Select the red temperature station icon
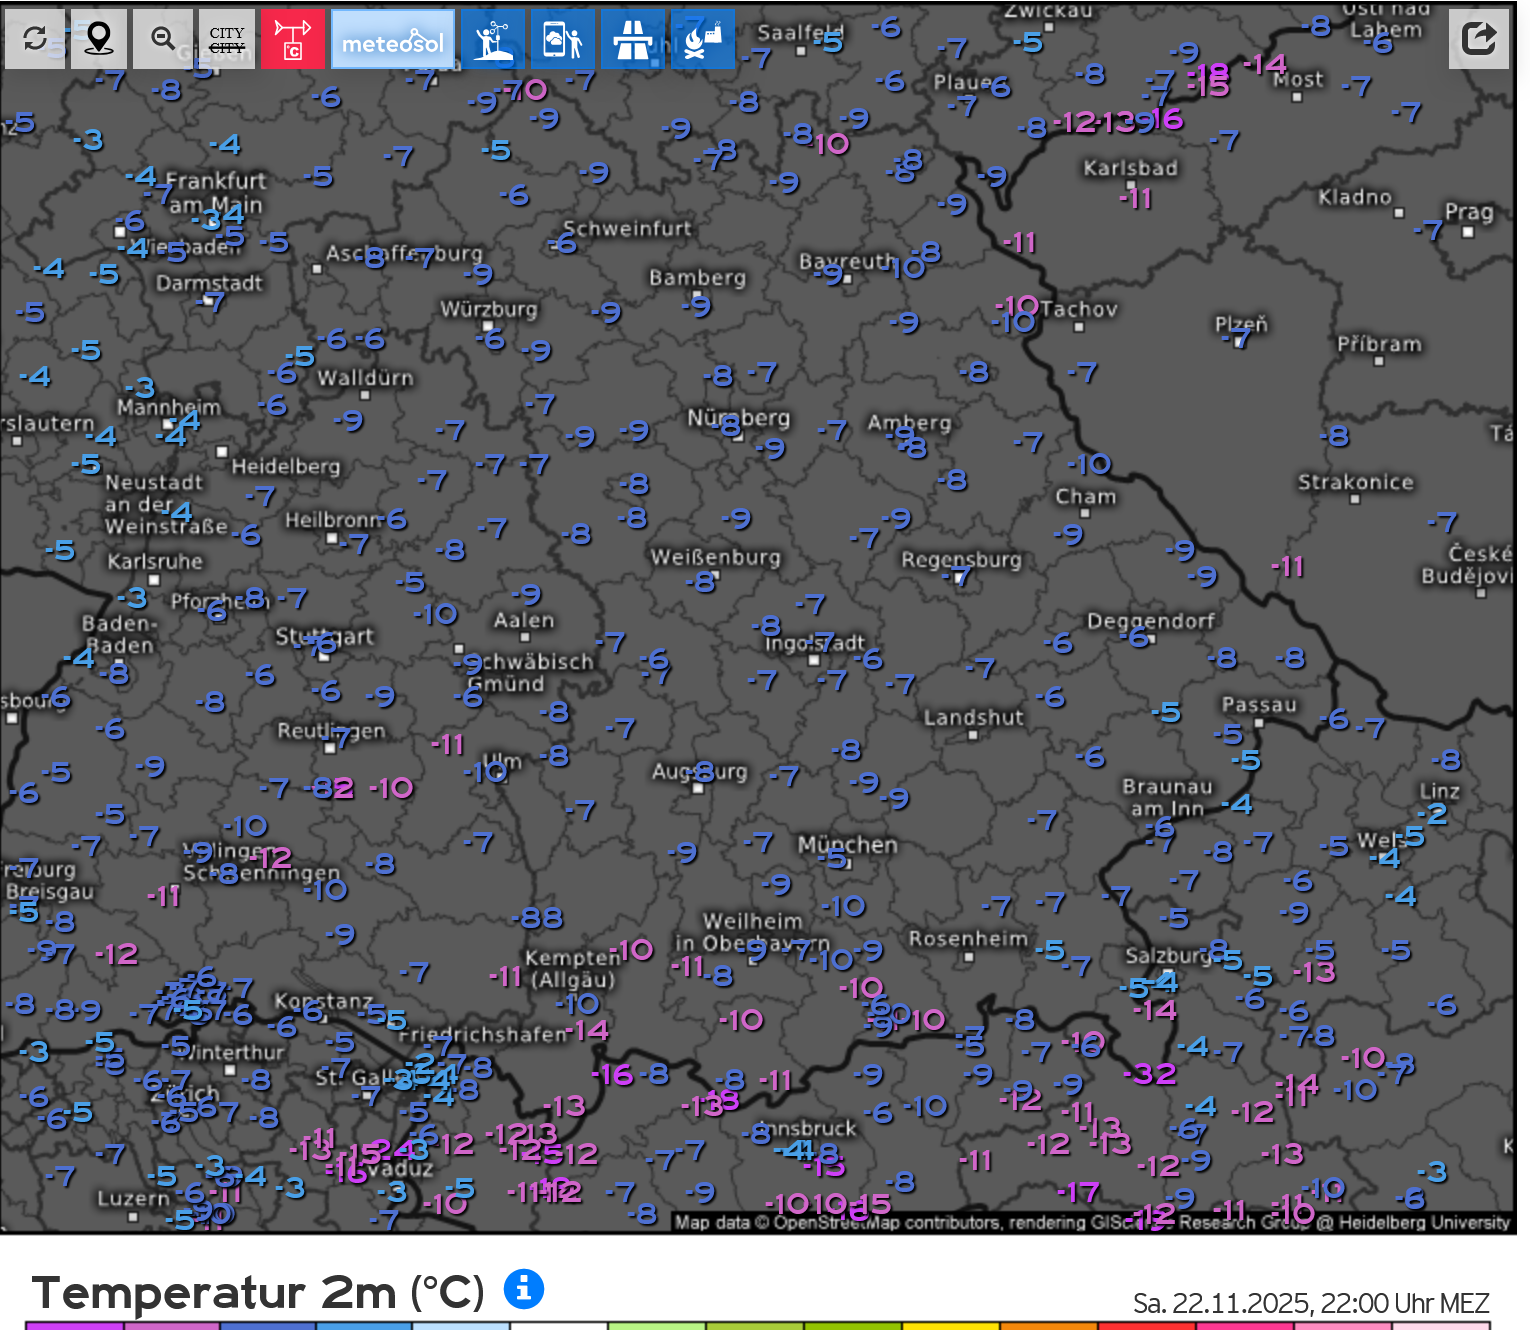The height and width of the screenshot is (1330, 1530). coord(293,39)
